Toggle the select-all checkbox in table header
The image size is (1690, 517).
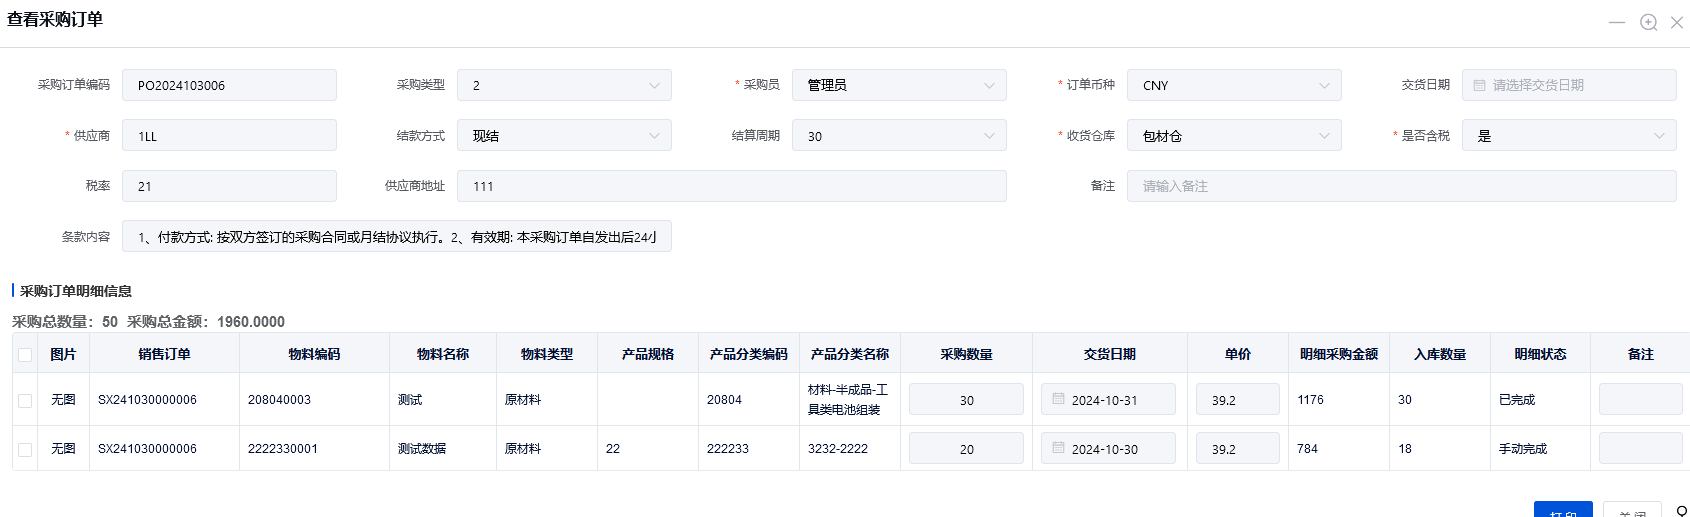pyautogui.click(x=25, y=354)
